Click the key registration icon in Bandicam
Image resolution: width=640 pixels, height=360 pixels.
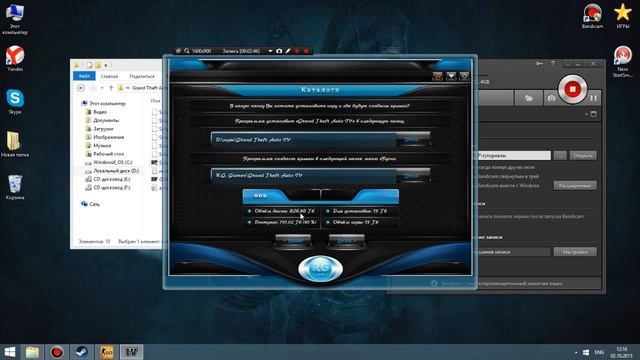click(x=540, y=64)
